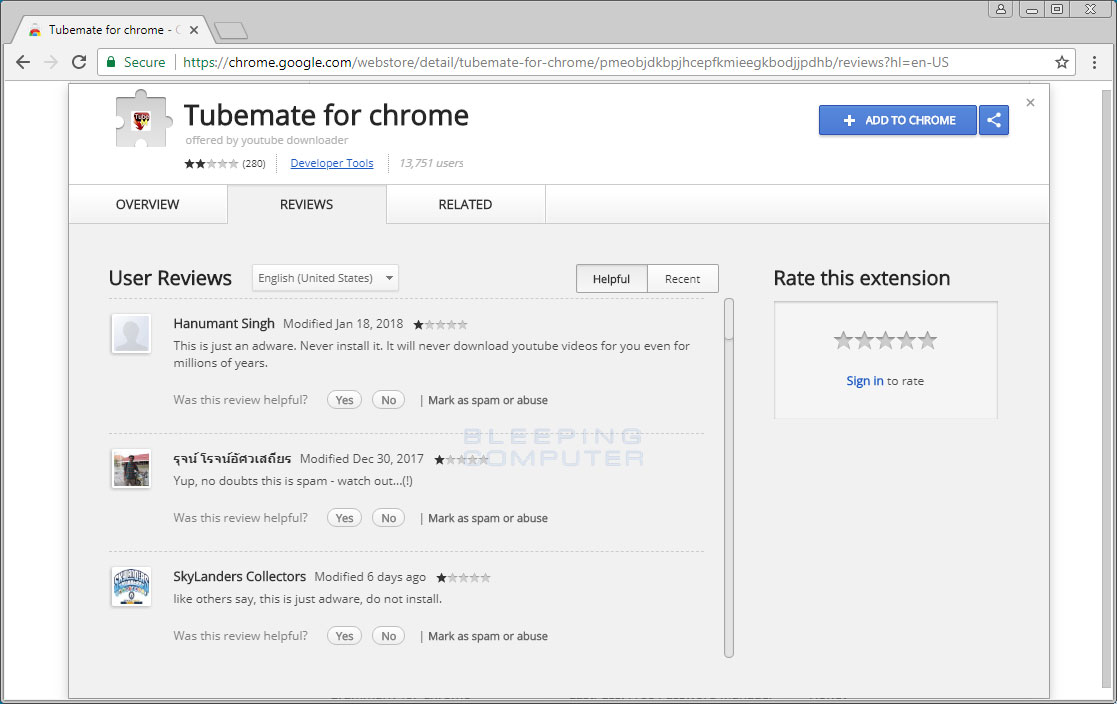Click Add to Chrome button
This screenshot has width=1117, height=704.
[x=898, y=120]
